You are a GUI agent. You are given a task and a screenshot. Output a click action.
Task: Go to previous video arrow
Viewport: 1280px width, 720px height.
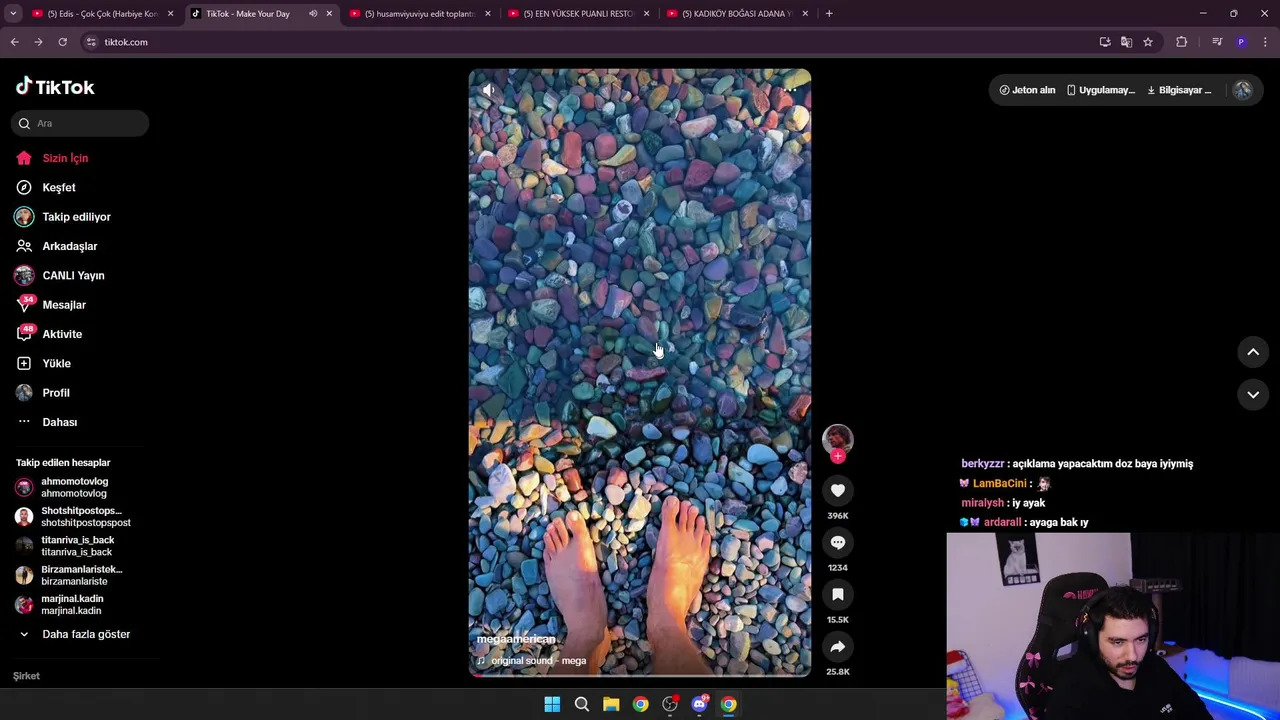tap(1253, 352)
